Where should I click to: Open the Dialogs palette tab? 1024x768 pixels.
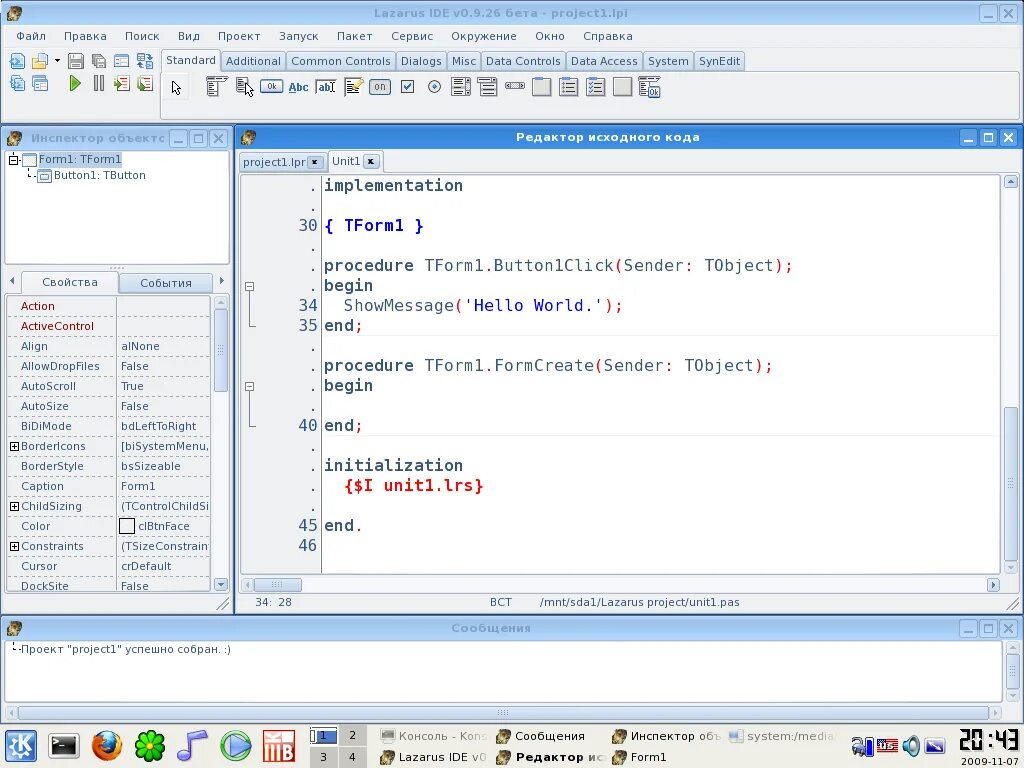point(421,61)
